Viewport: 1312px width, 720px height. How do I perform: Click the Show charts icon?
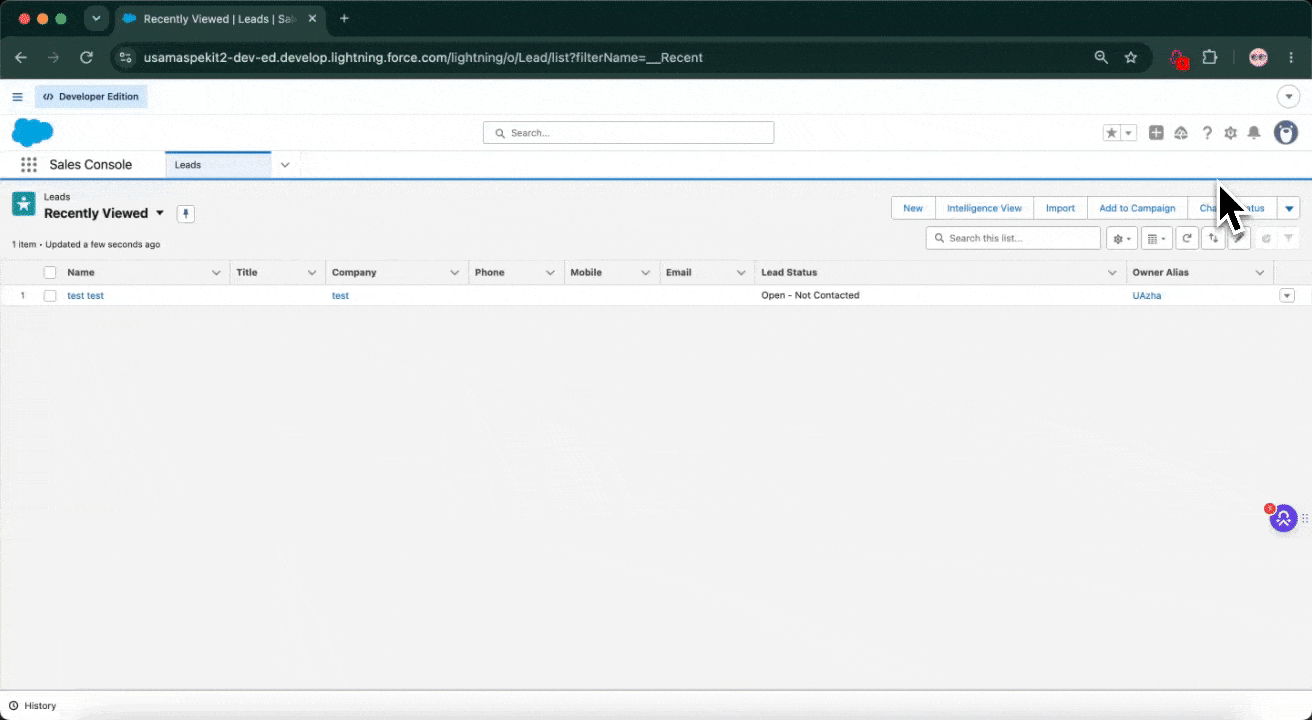pos(1266,238)
